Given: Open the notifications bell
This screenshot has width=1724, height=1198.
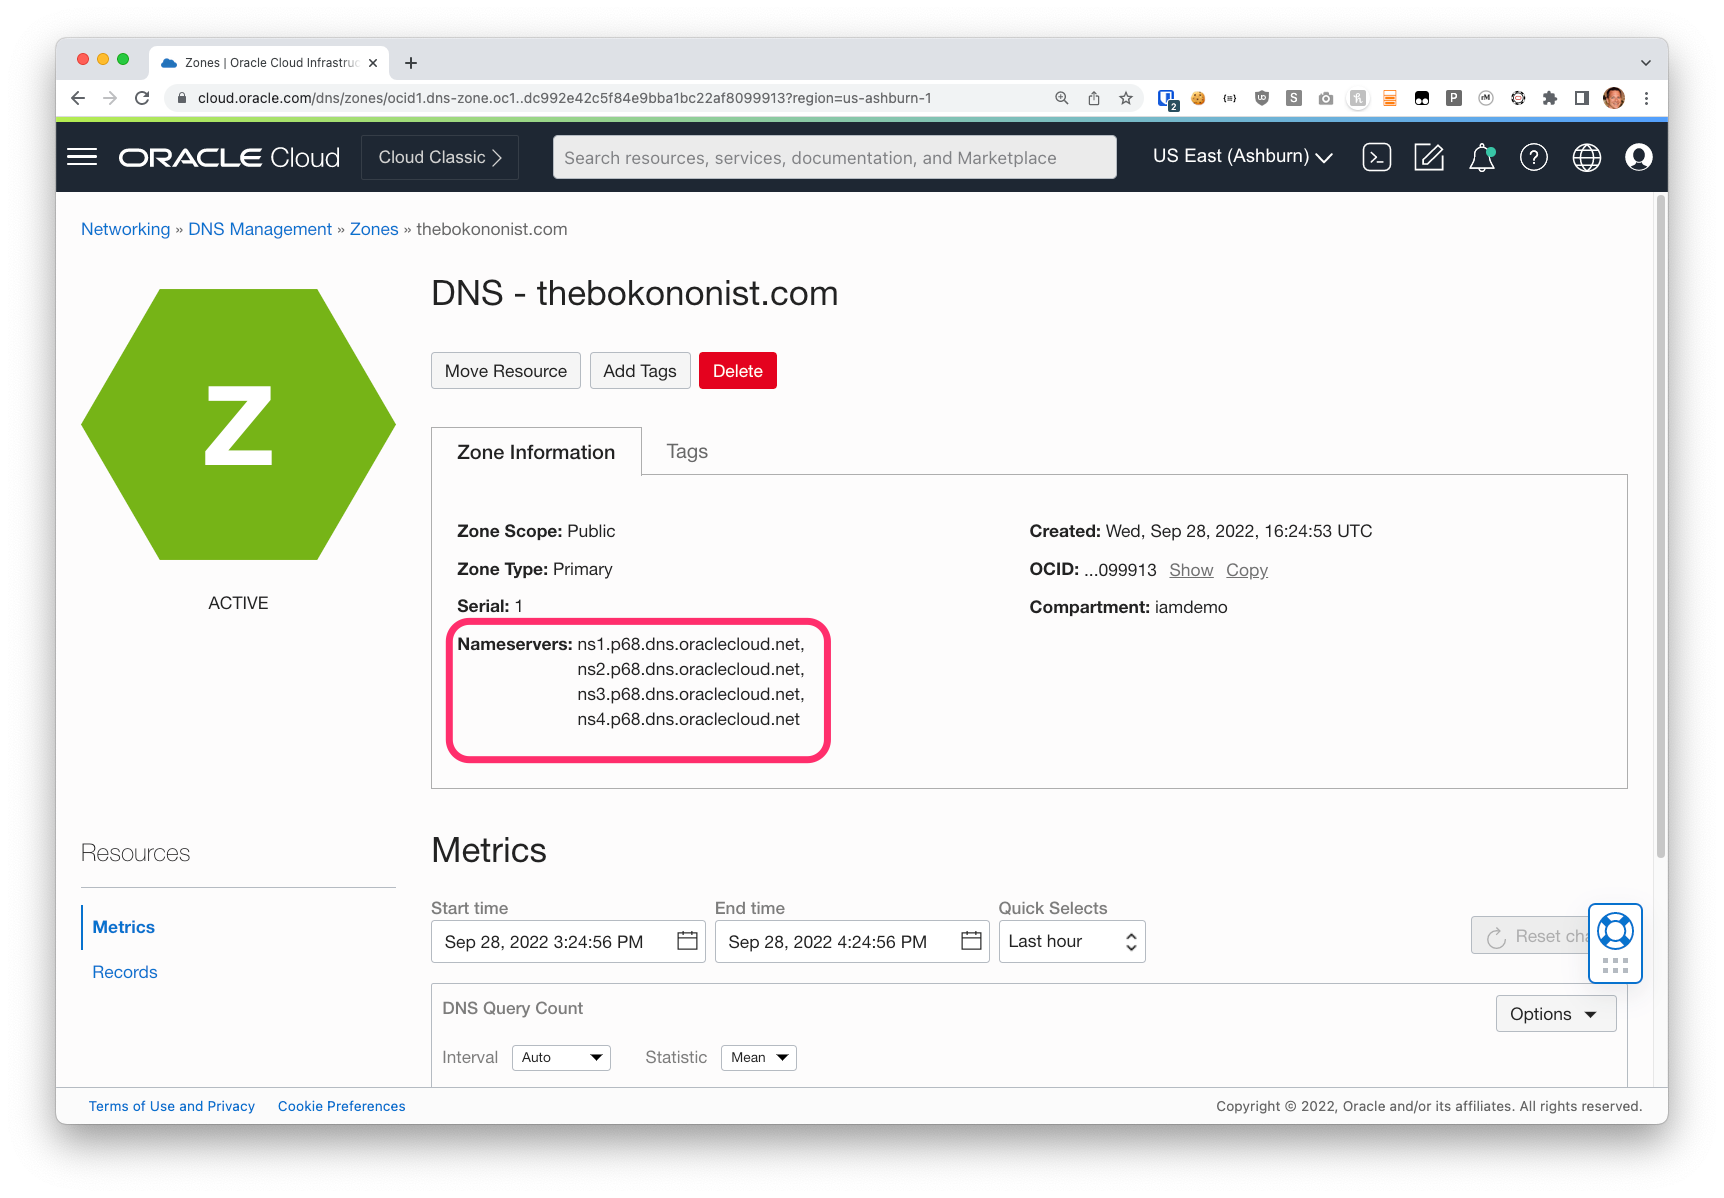Looking at the screenshot, I should coord(1482,157).
